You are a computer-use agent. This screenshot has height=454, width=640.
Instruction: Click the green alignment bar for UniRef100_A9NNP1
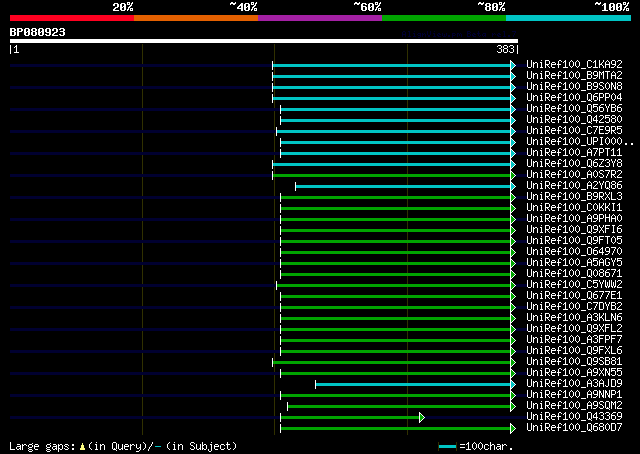396,396
